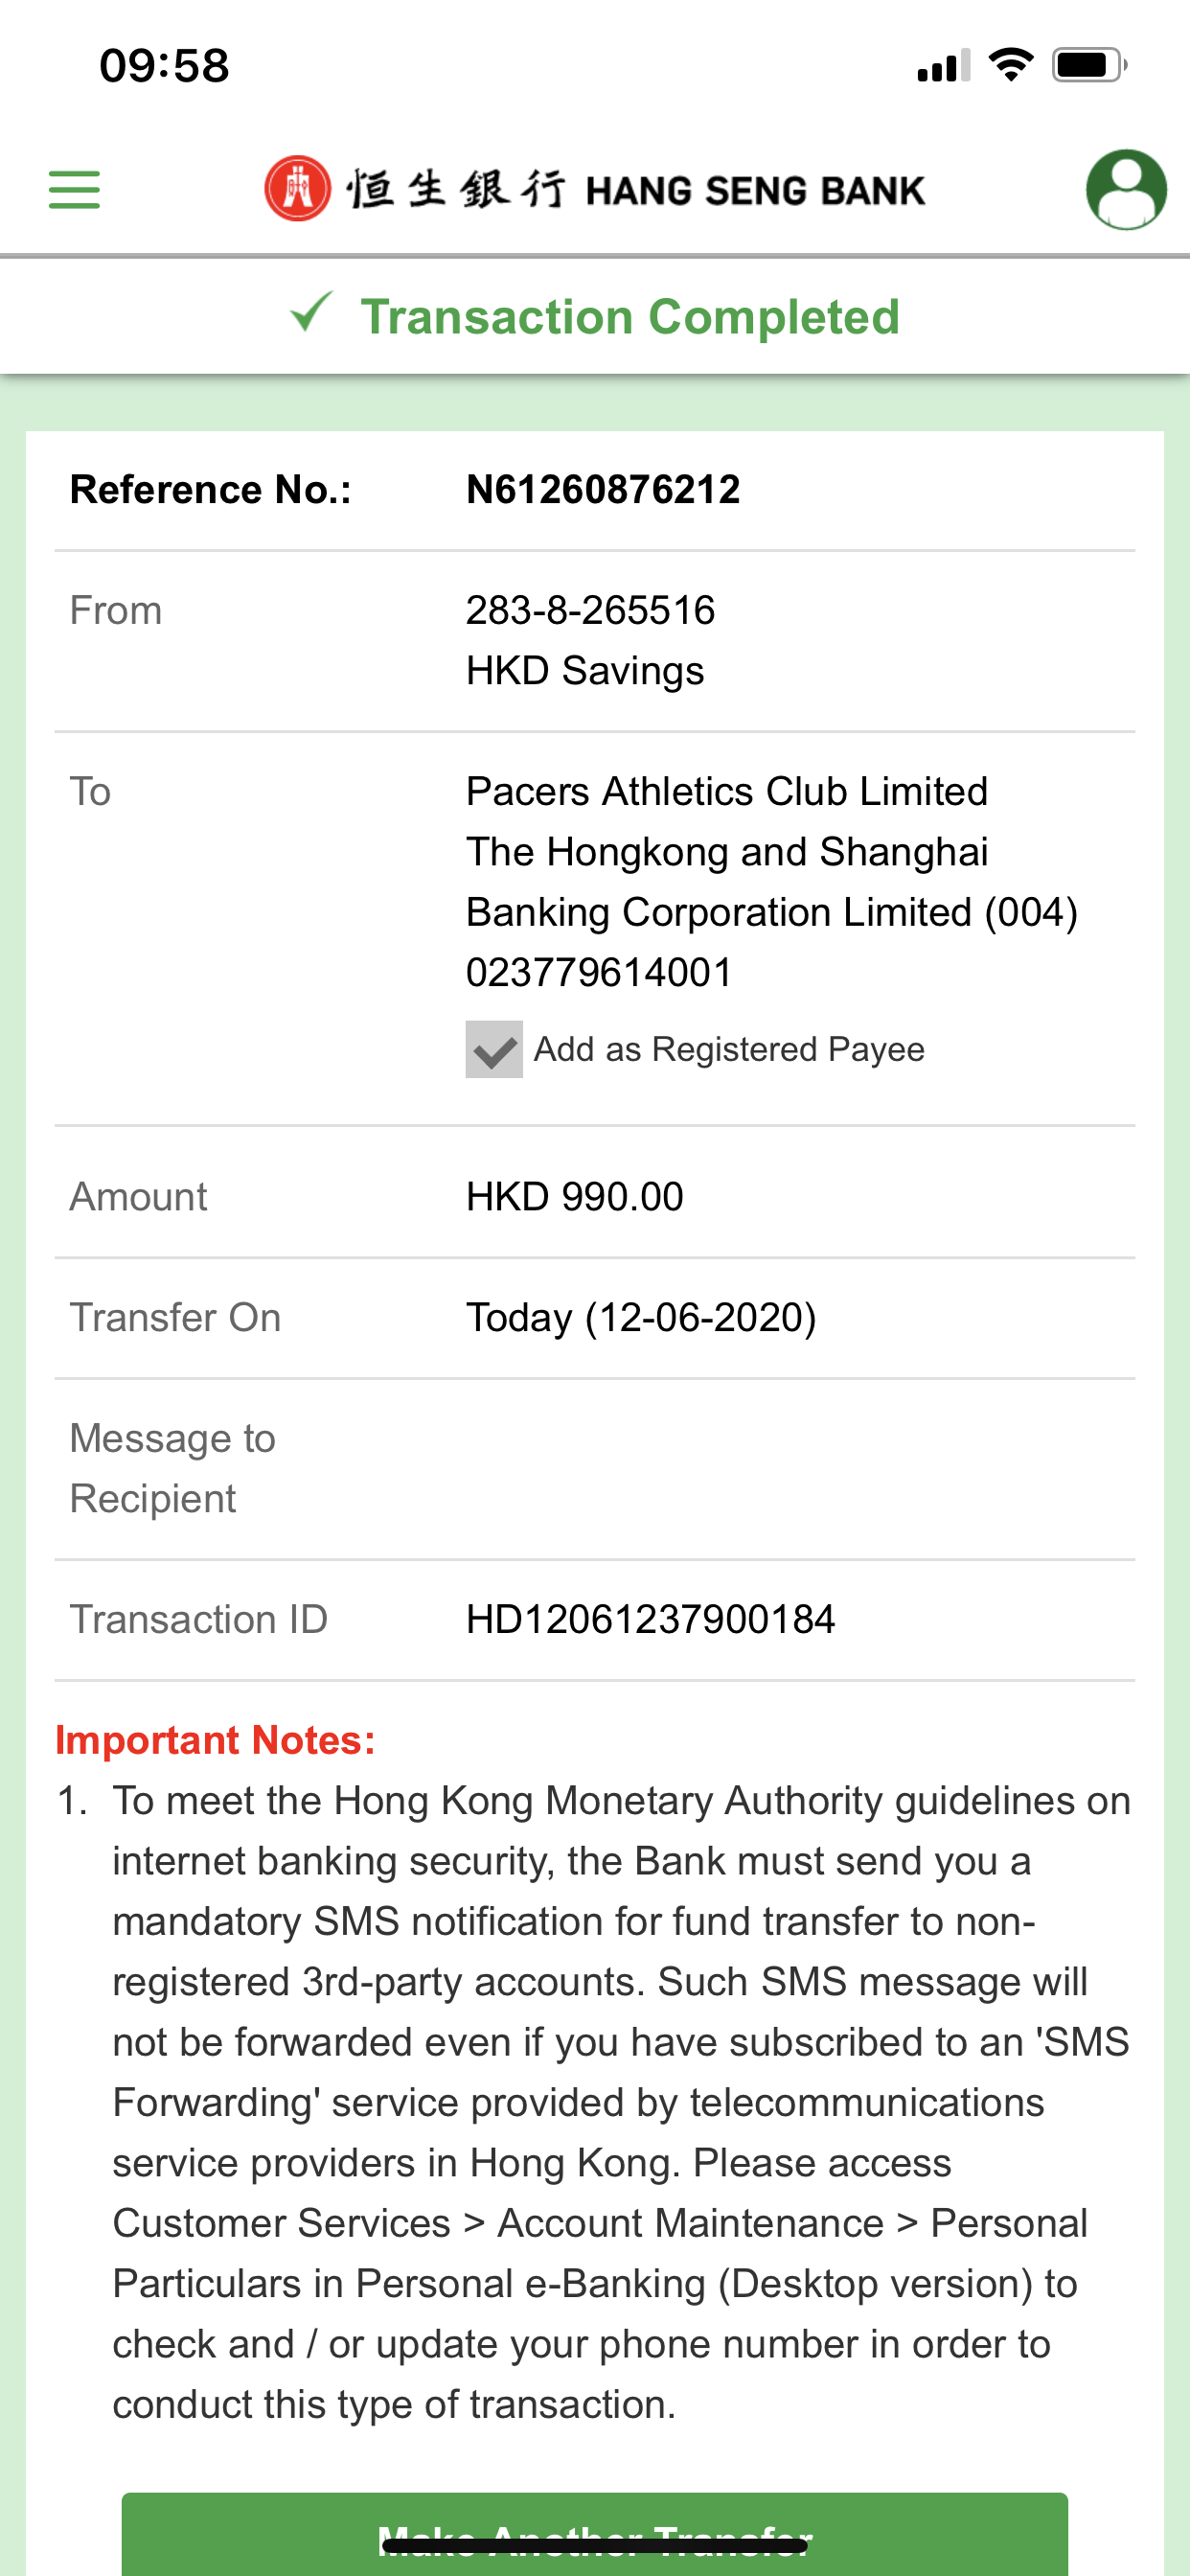Tap the HKD 990.00 amount
This screenshot has height=2576, width=1190.
pyautogui.click(x=574, y=1196)
